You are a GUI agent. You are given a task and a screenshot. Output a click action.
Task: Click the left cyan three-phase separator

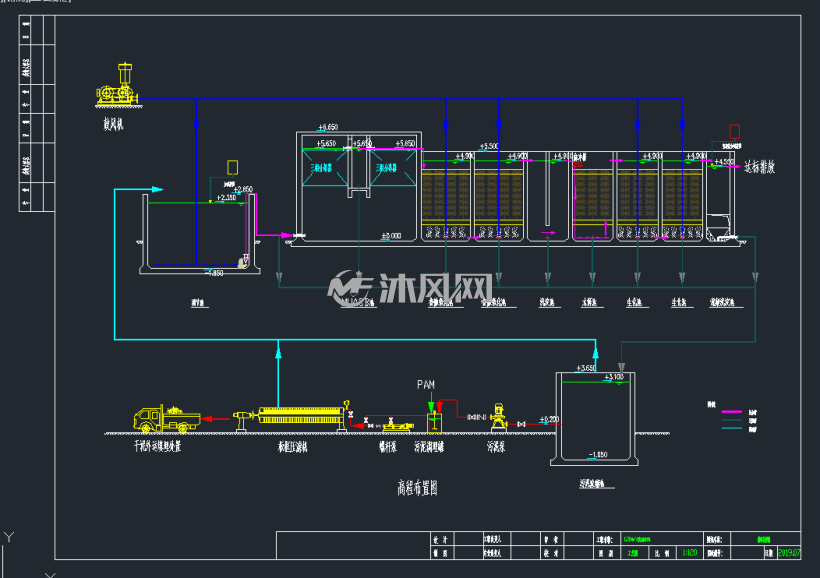pyautogui.click(x=325, y=168)
